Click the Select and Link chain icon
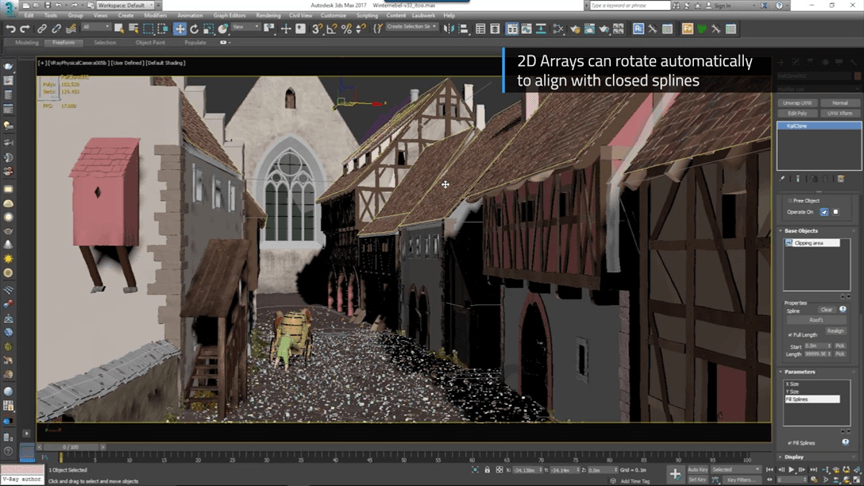Screen dimensions: 864x486 (43, 29)
